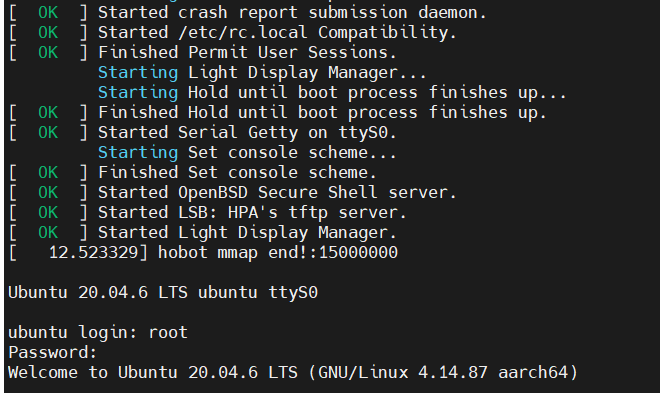The width and height of the screenshot is (660, 393).
Task: Click the blue Starting Light Display Manager line
Action: tap(262, 73)
